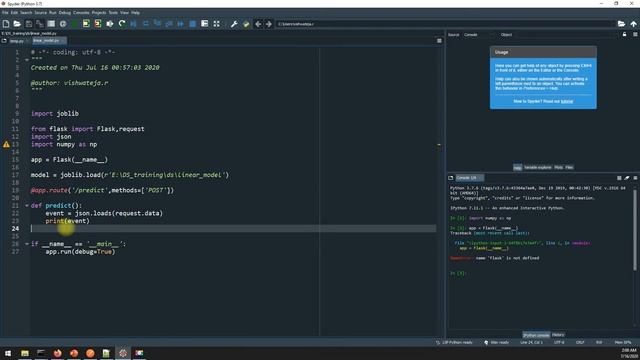Viewport: 640px width, 360px height.
Task: Change to parent directory up arrow
Action: point(633,24)
